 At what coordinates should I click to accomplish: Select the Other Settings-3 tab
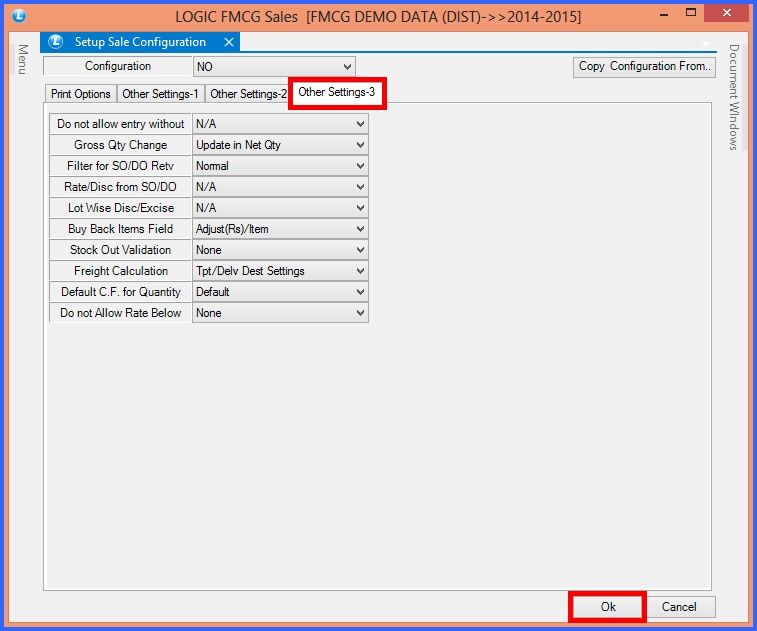click(336, 92)
